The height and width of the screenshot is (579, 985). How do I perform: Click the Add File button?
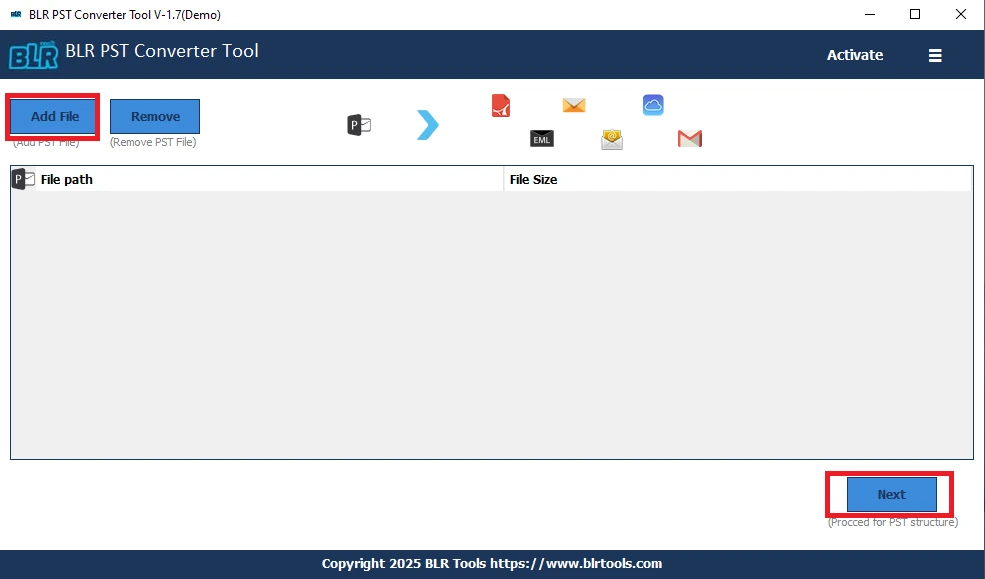coord(54,117)
